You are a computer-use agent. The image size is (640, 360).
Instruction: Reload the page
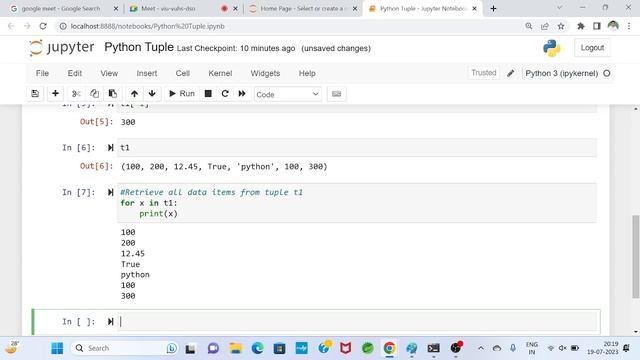[x=43, y=26]
